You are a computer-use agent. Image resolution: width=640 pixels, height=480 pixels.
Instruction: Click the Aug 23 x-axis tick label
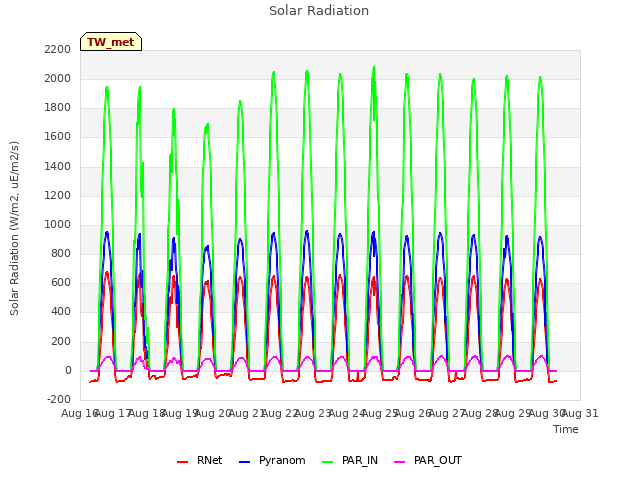click(x=313, y=413)
